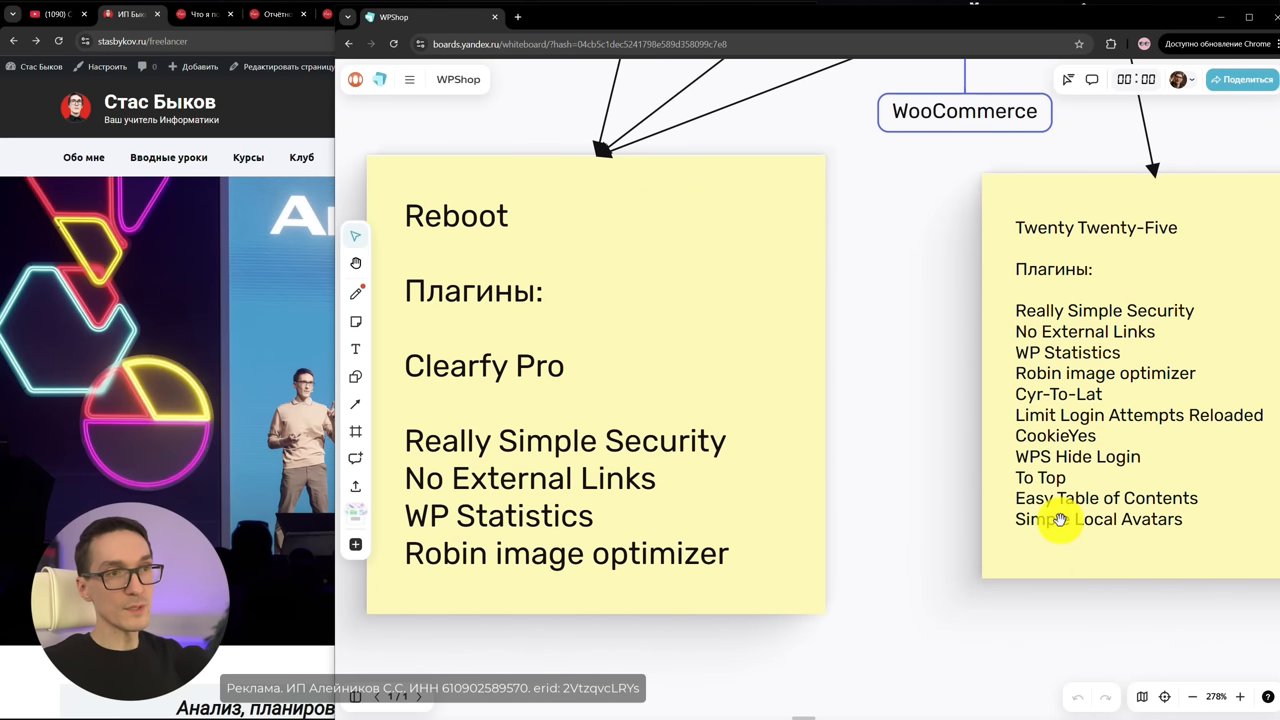Select the text tool
The width and height of the screenshot is (1280, 720).
(355, 349)
